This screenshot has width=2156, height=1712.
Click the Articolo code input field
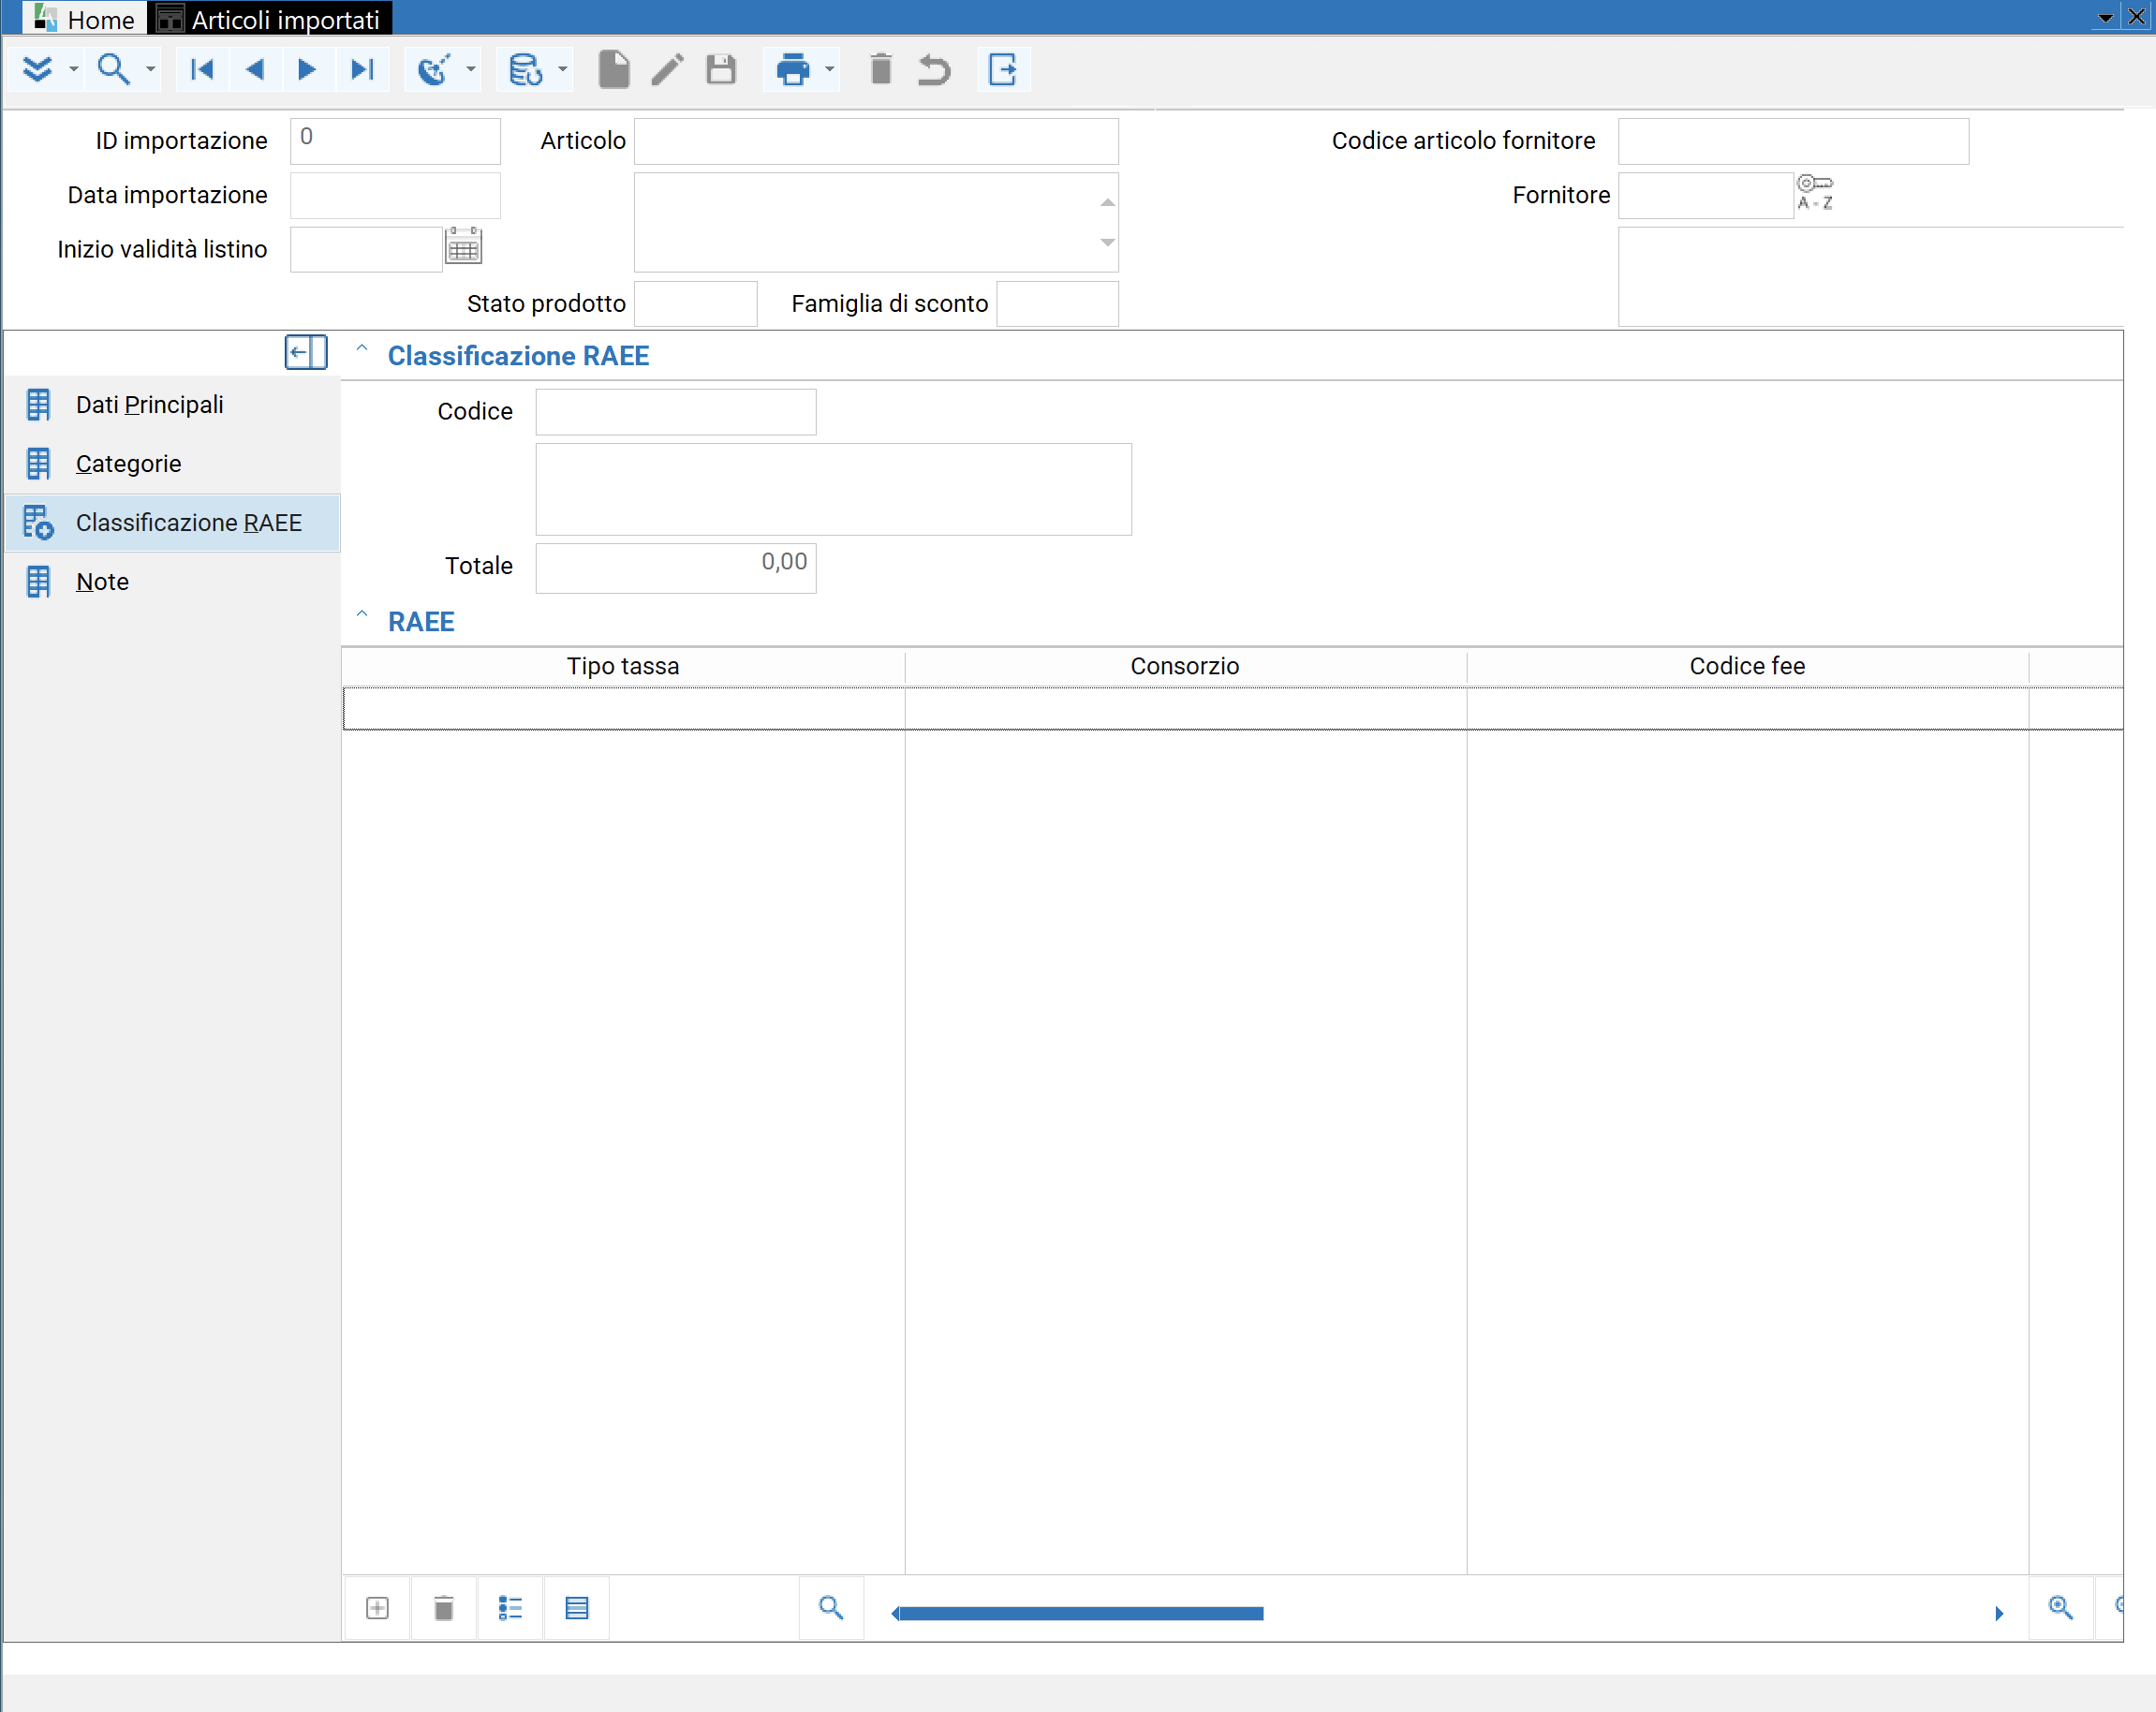876,141
